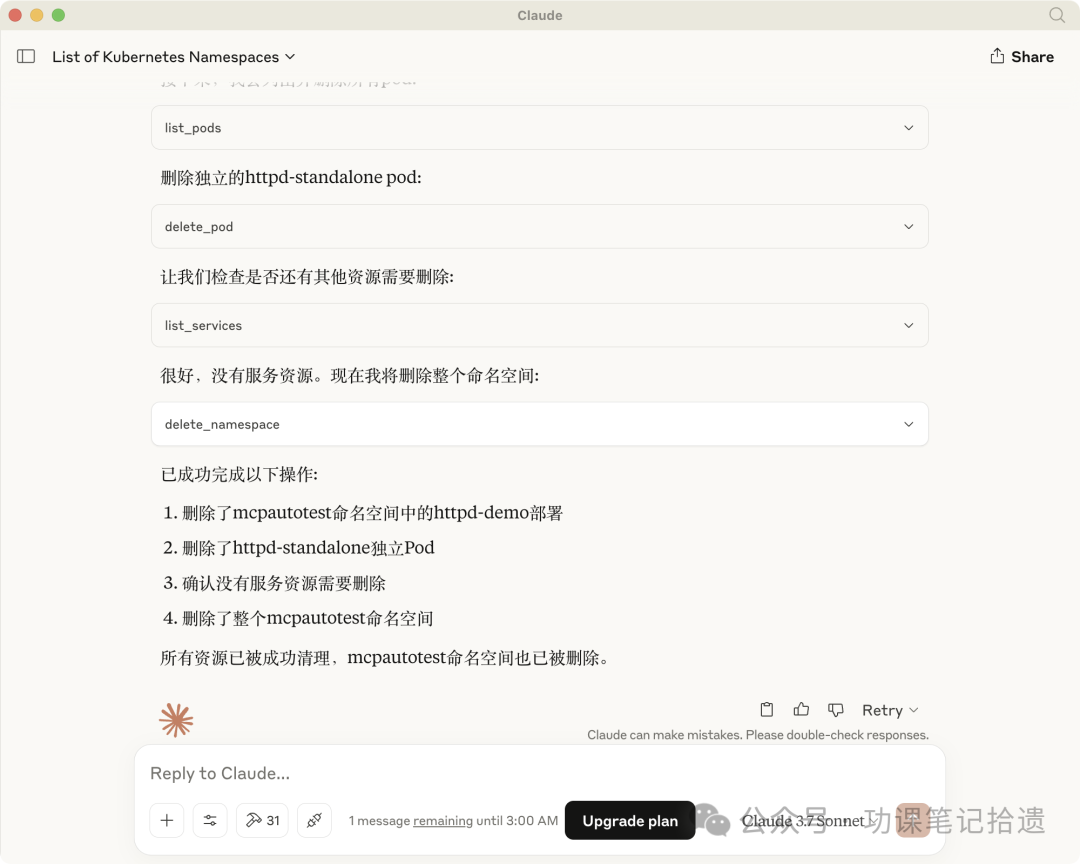Screen dimensions: 1080x864
Task: Toggle the conversation sidebar panel
Action: click(x=26, y=57)
